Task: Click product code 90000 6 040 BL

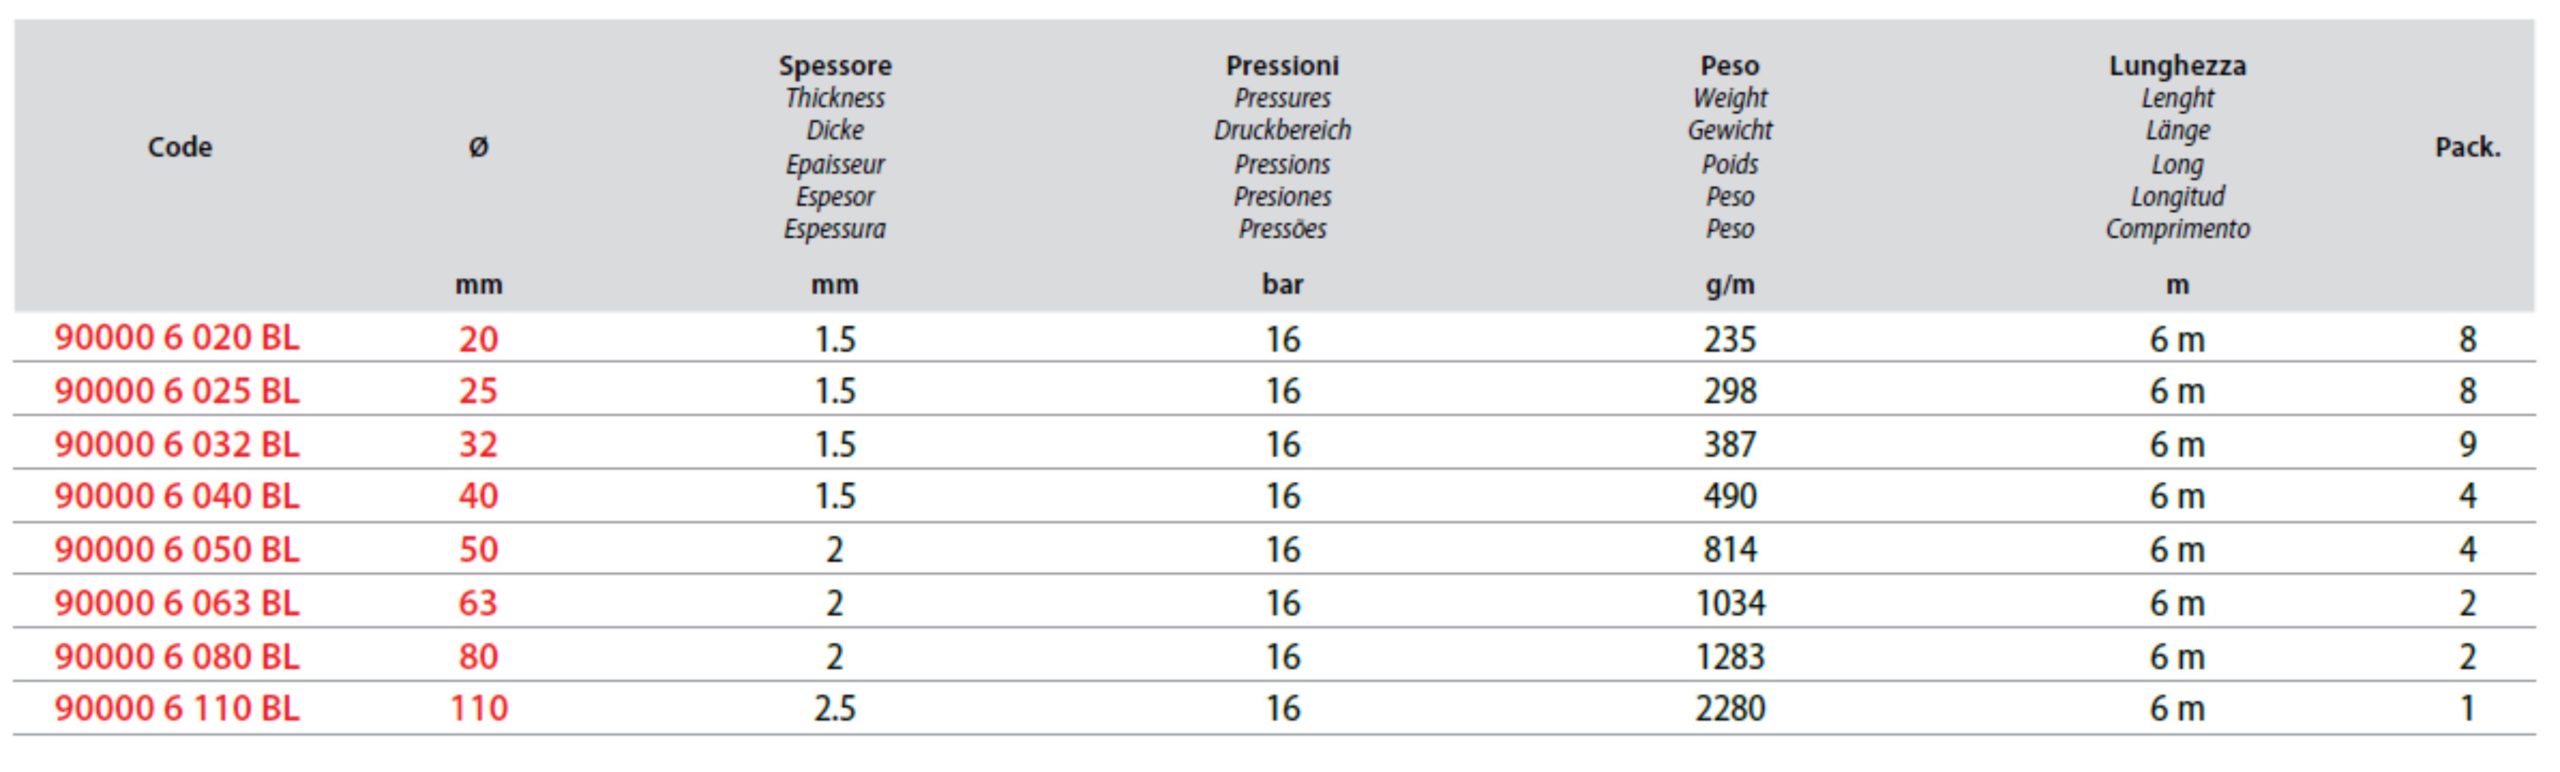Action: [177, 496]
